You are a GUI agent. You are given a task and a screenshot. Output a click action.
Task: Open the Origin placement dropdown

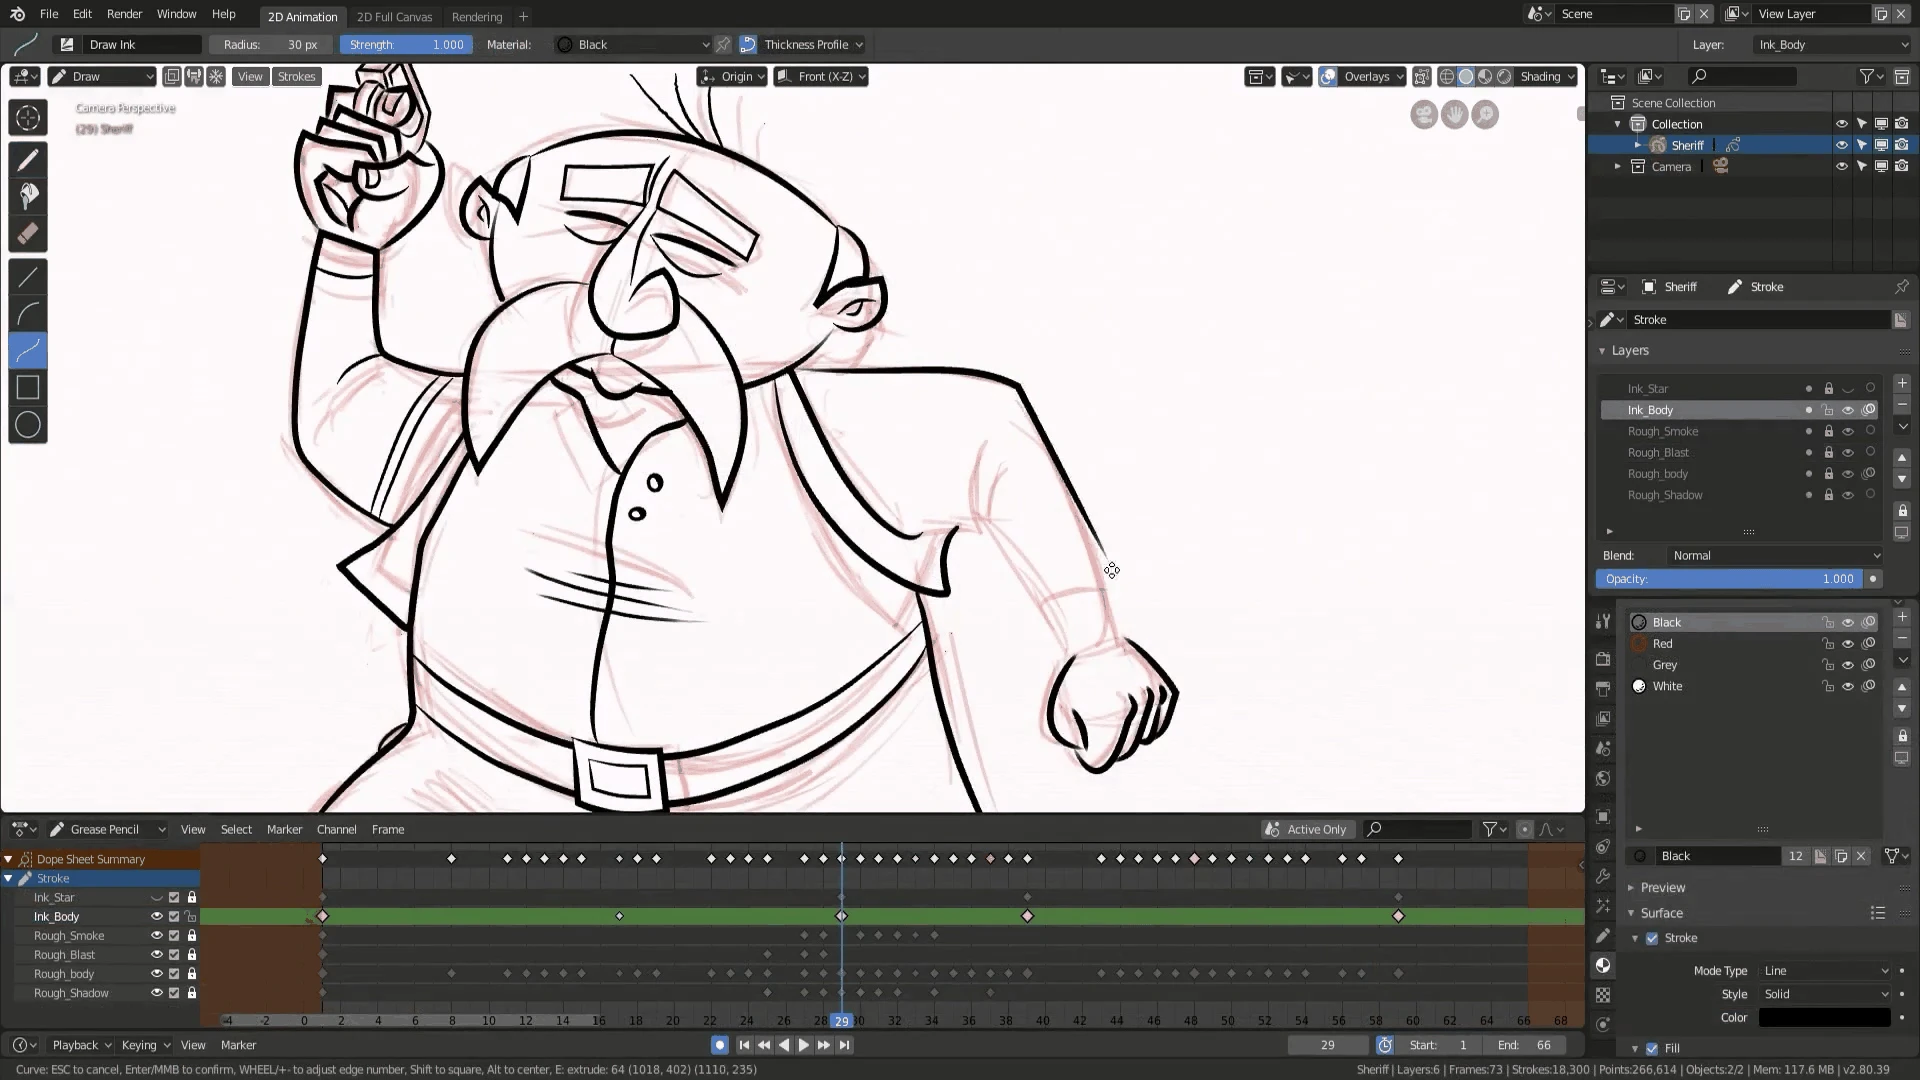pyautogui.click(x=732, y=77)
